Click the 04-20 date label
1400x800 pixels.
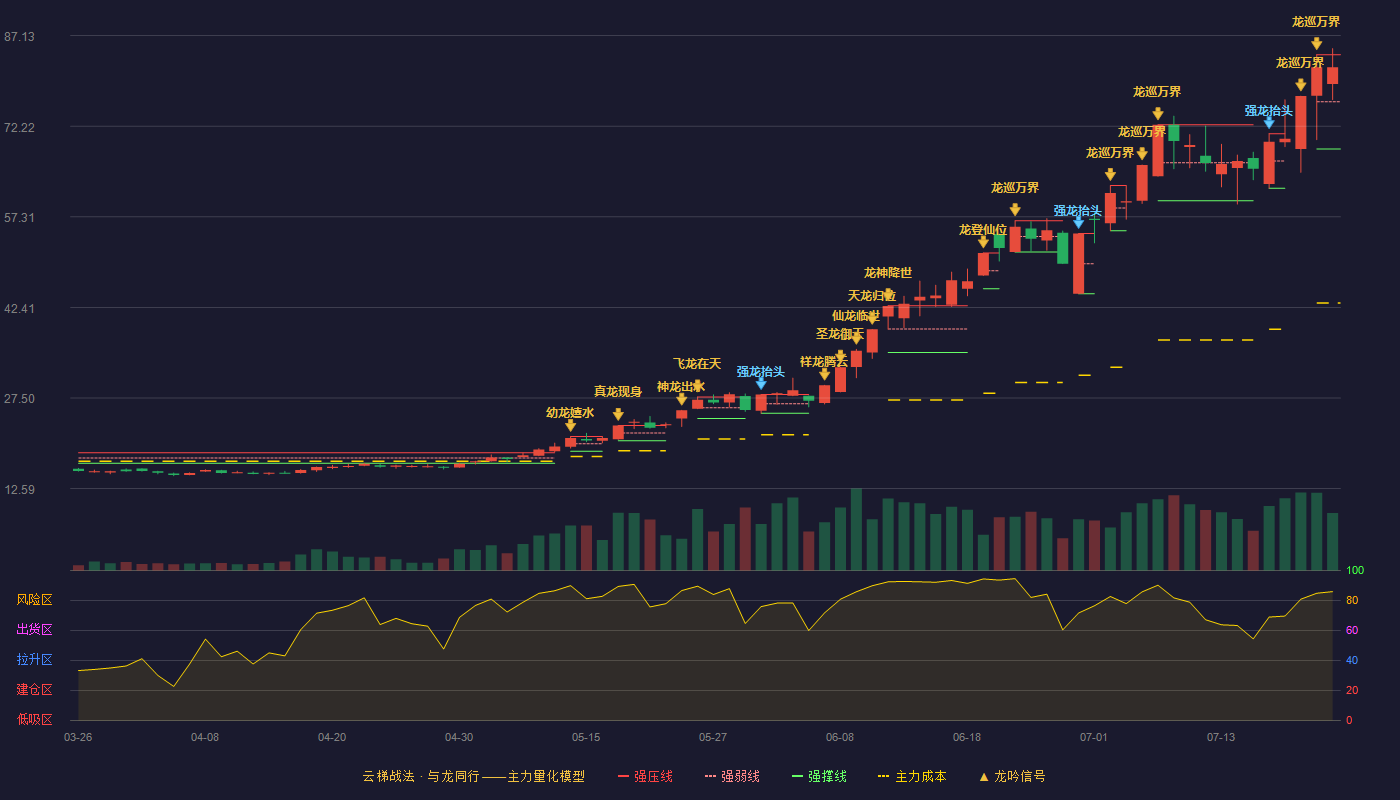click(x=332, y=737)
